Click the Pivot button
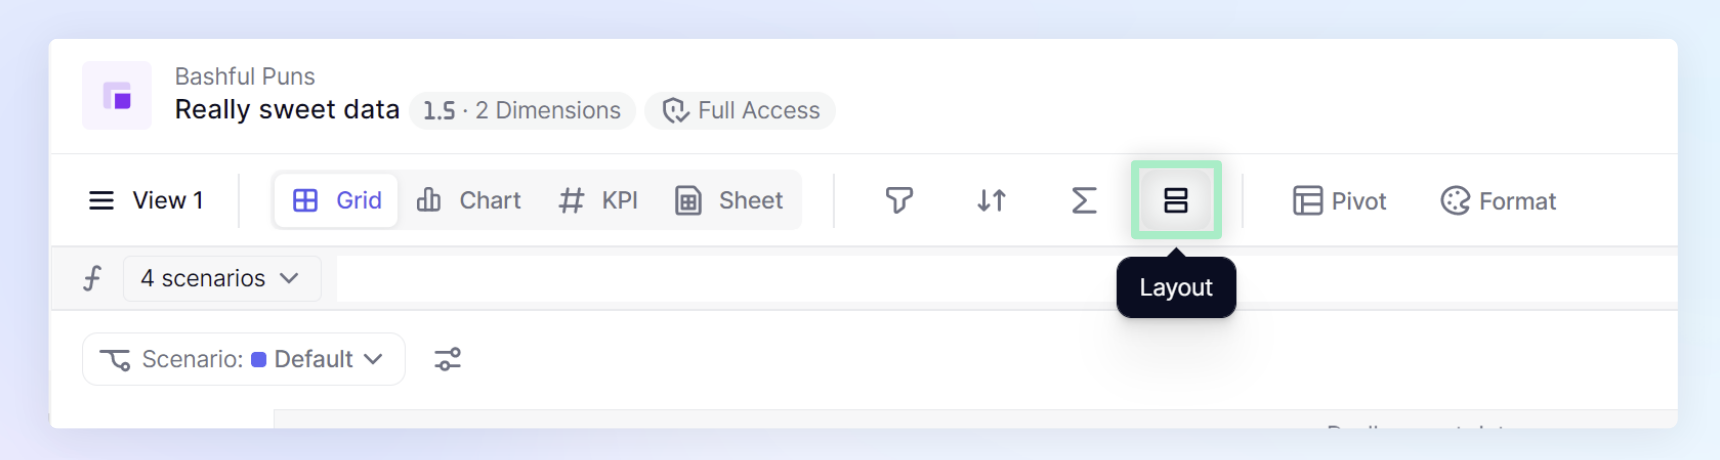 1339,201
